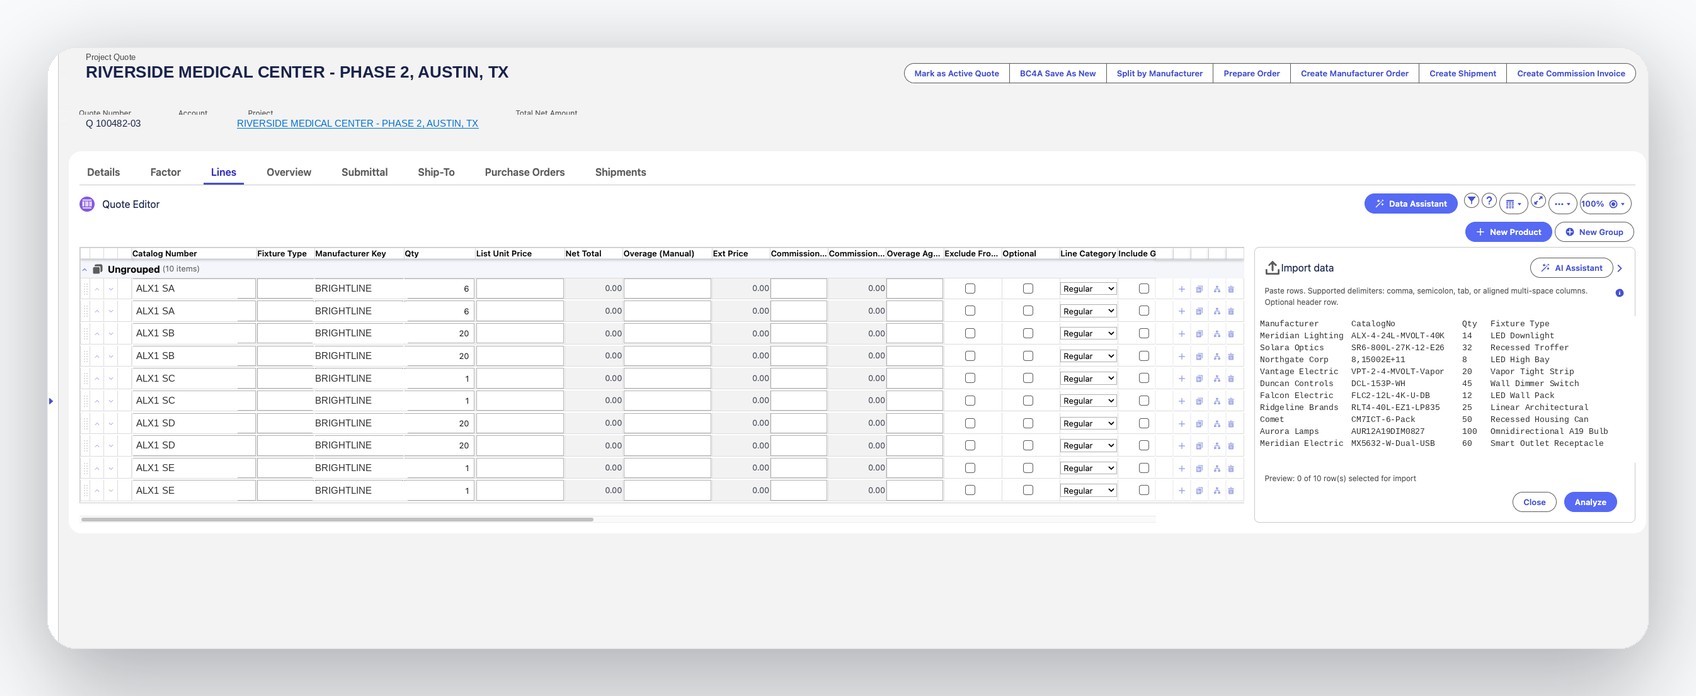
Task: Check Include G box on second ALX1 SB row
Action: tap(1144, 356)
